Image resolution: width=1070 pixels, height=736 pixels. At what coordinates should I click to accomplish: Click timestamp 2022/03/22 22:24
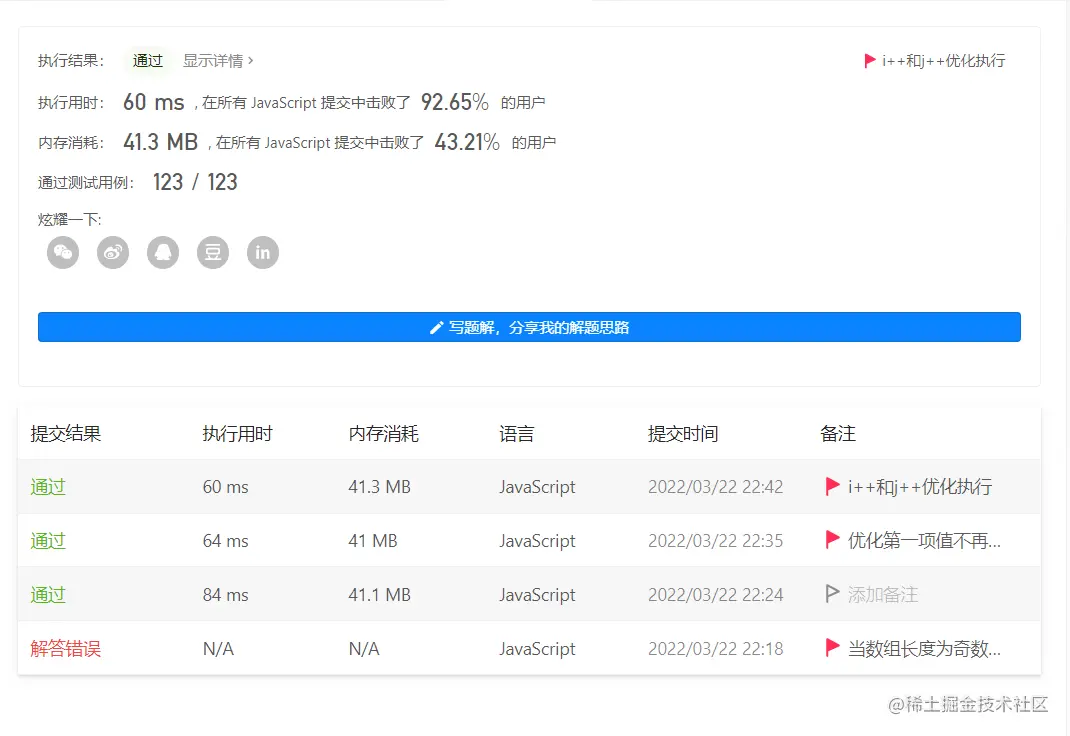715,595
